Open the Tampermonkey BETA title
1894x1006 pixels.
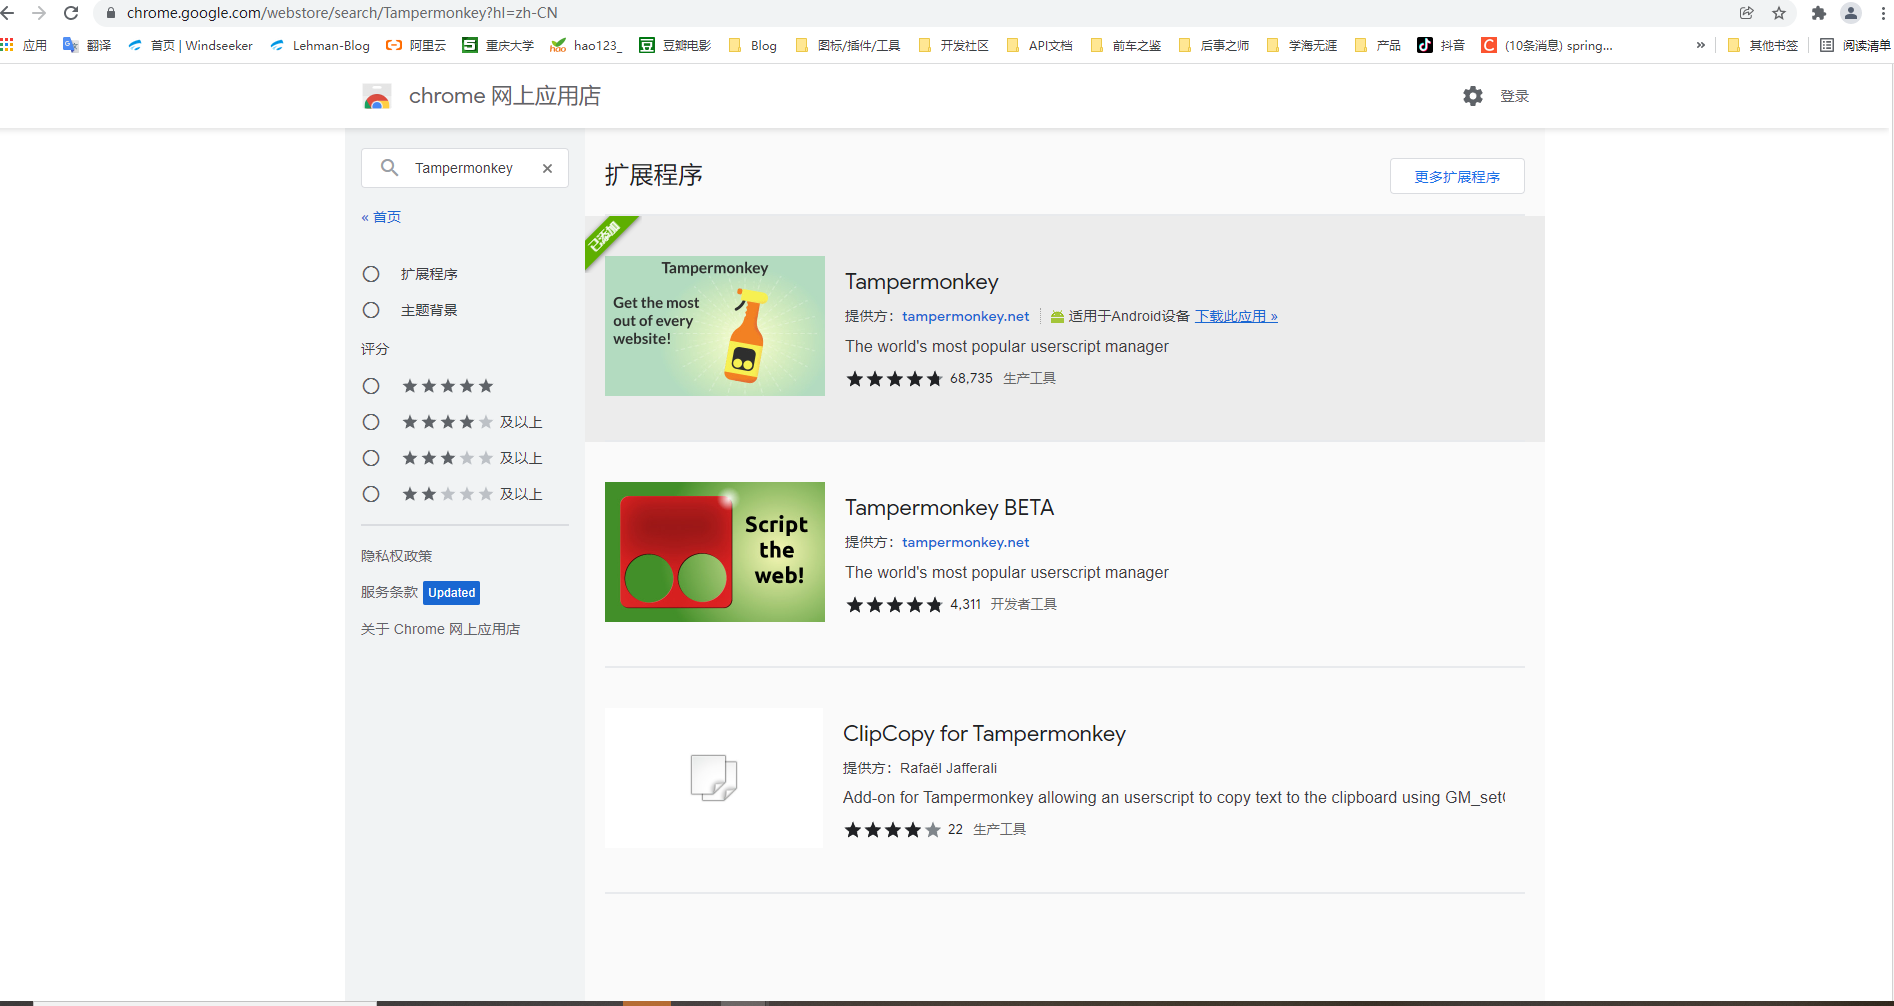coord(950,508)
